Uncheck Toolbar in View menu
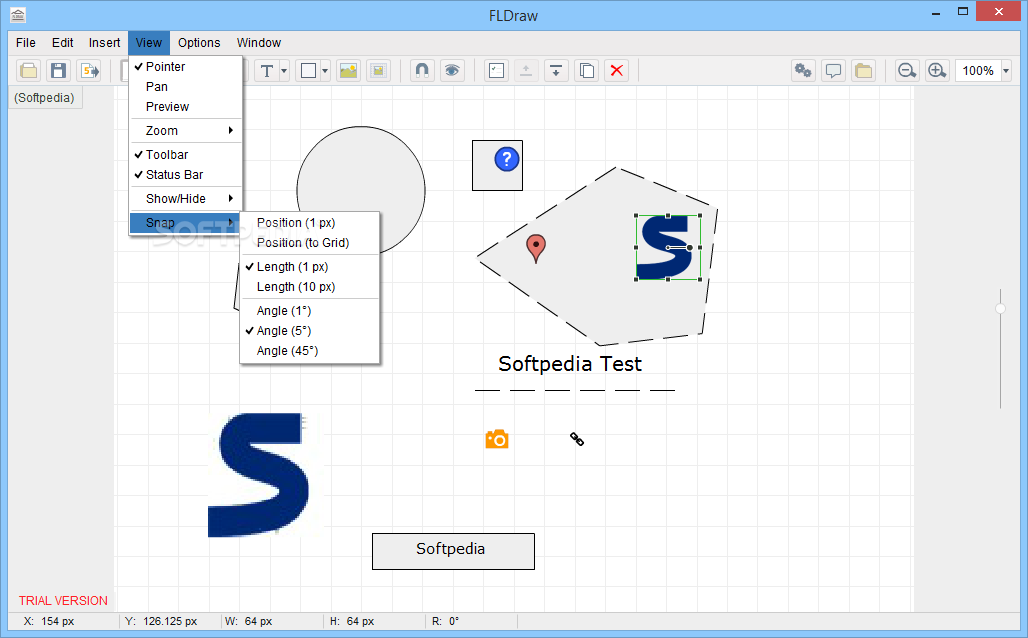The height and width of the screenshot is (638, 1028). [x=186, y=155]
